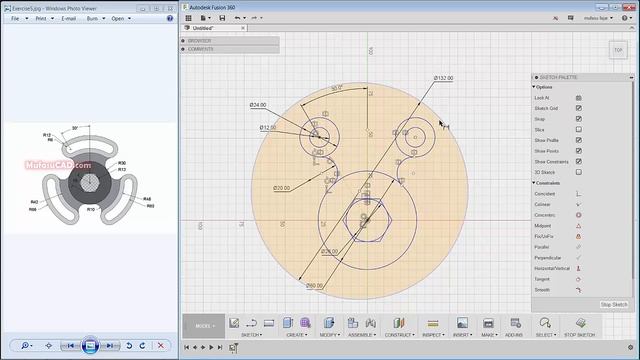Click the Add-Ins scripts icon
Viewport: 640px width, 360px height.
coord(516,323)
